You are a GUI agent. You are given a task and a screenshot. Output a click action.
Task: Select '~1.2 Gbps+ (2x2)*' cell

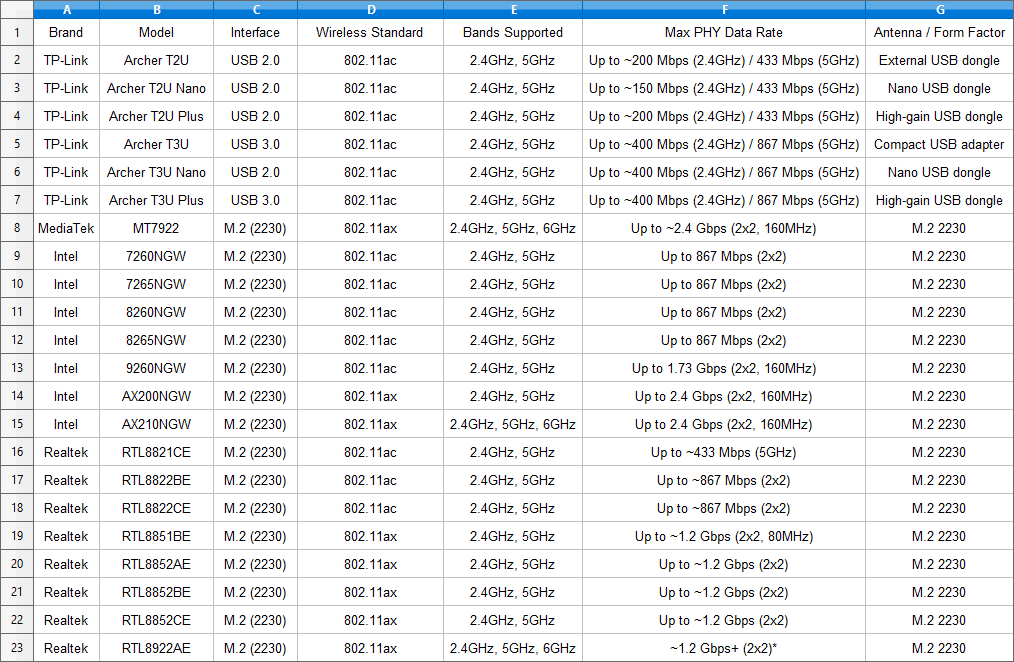(x=724, y=647)
